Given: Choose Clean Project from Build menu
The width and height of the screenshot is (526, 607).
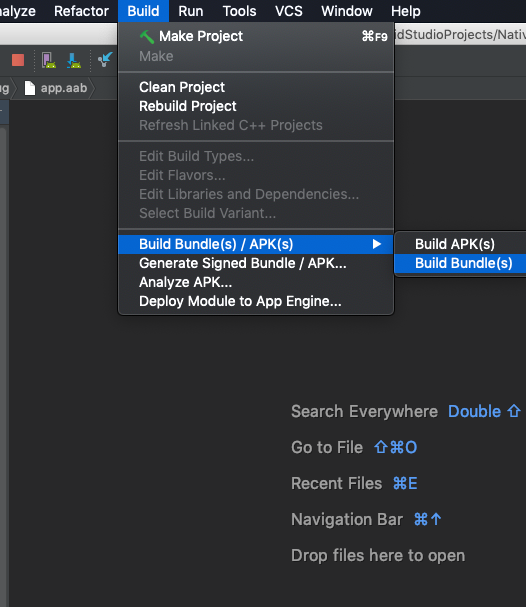Looking at the screenshot, I should click(x=256, y=87).
